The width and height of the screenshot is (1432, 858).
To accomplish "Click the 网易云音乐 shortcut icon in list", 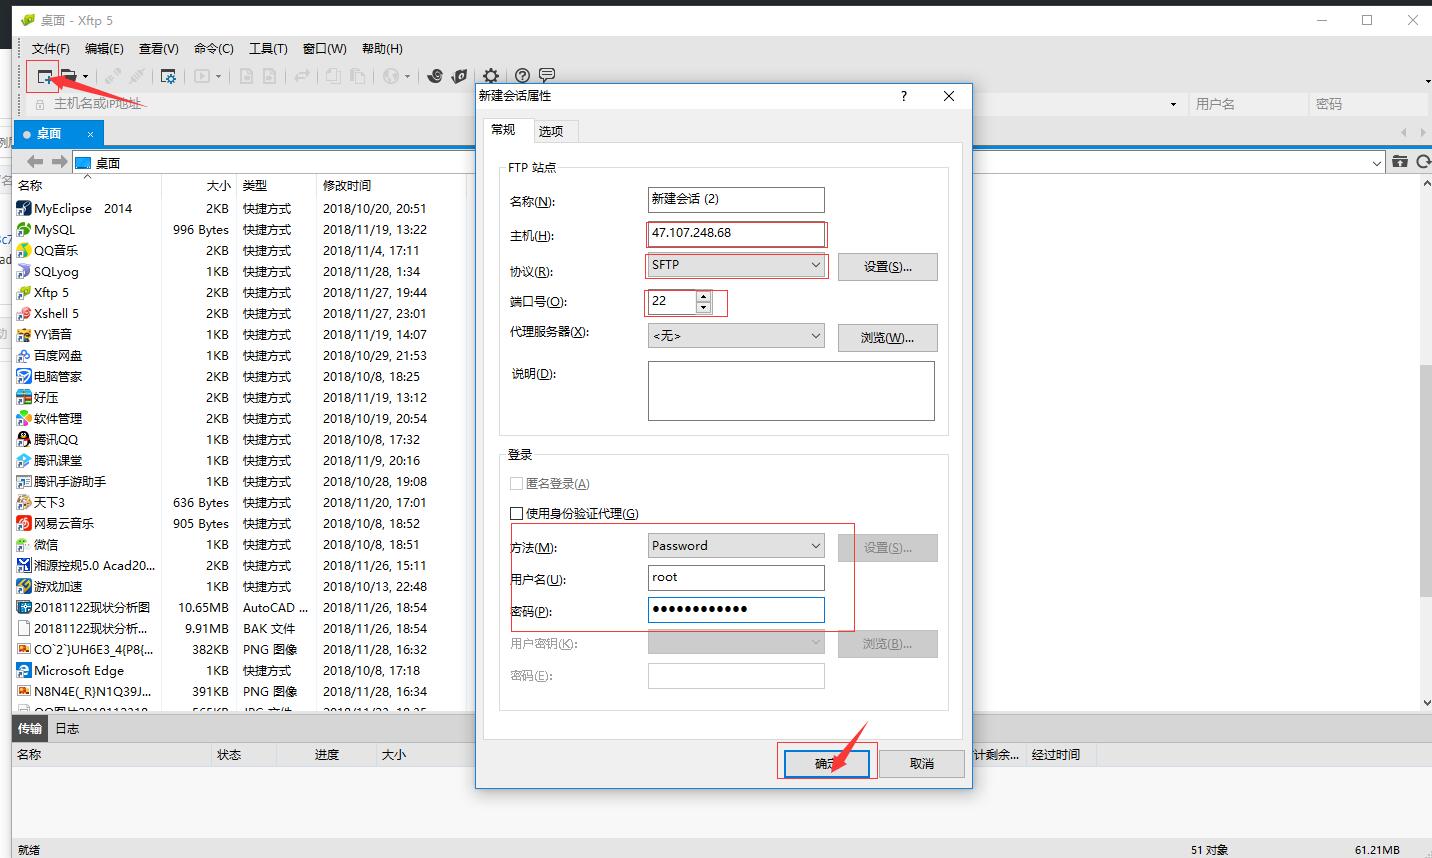I will click(x=24, y=524).
